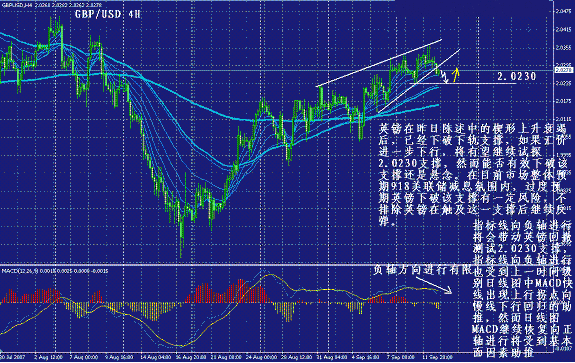Click the GBPUSD,H4 symbol header text
This screenshot has width=575, height=363.
pyautogui.click(x=52, y=5)
